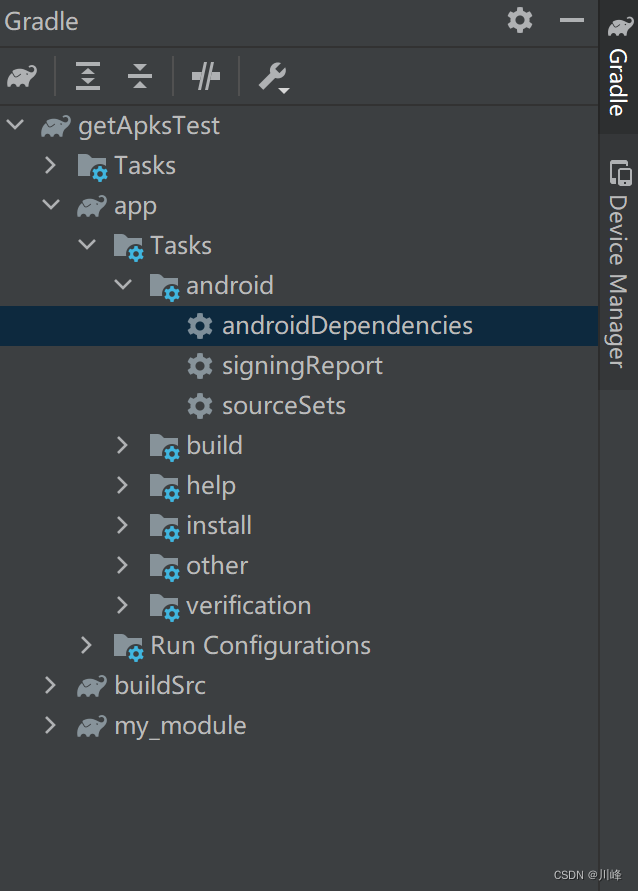Image resolution: width=638 pixels, height=891 pixels.
Task: Expand the build tasks folder
Action: point(122,445)
